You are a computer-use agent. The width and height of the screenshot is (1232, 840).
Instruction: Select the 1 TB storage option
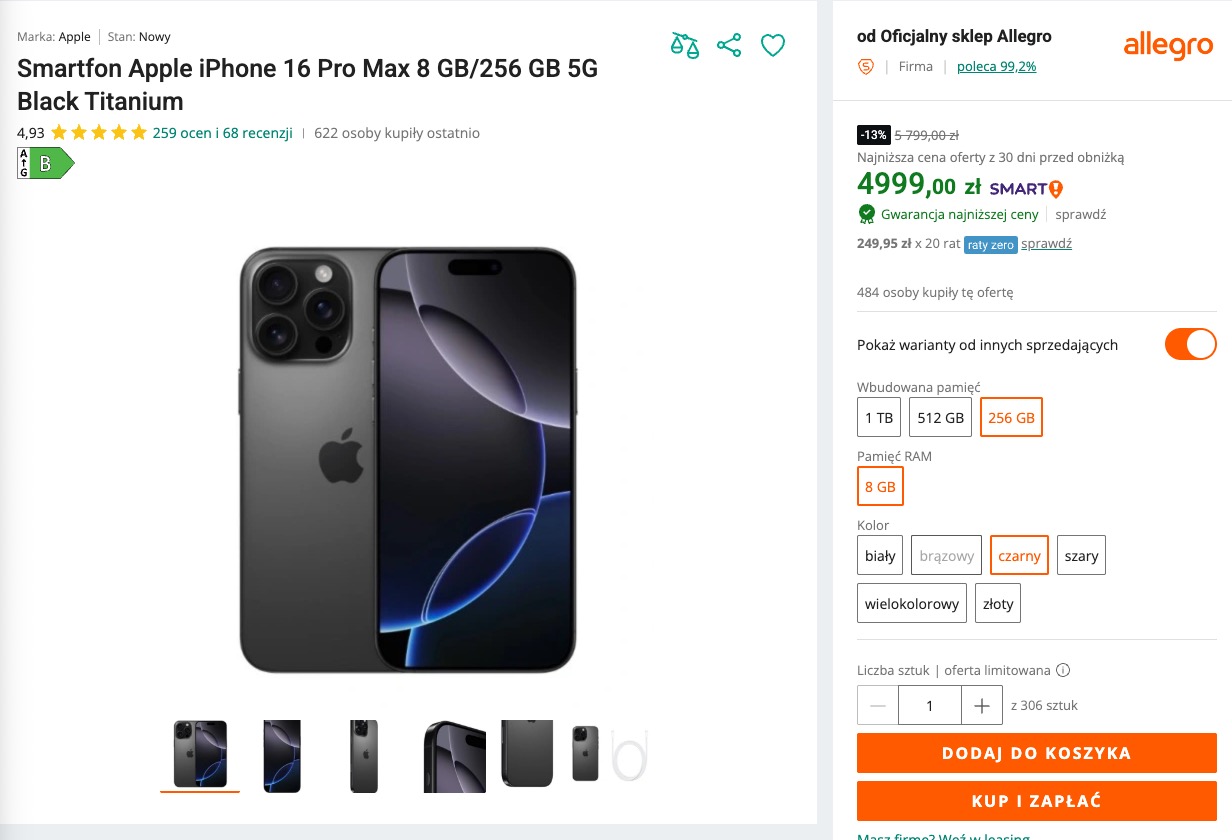879,417
